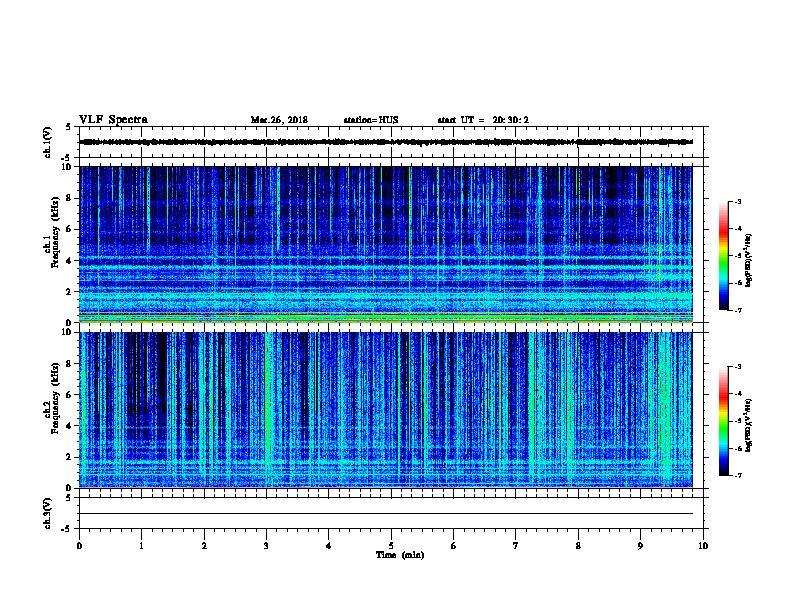Click time axis tick label "0"
792x612 pixels.
click(79, 546)
